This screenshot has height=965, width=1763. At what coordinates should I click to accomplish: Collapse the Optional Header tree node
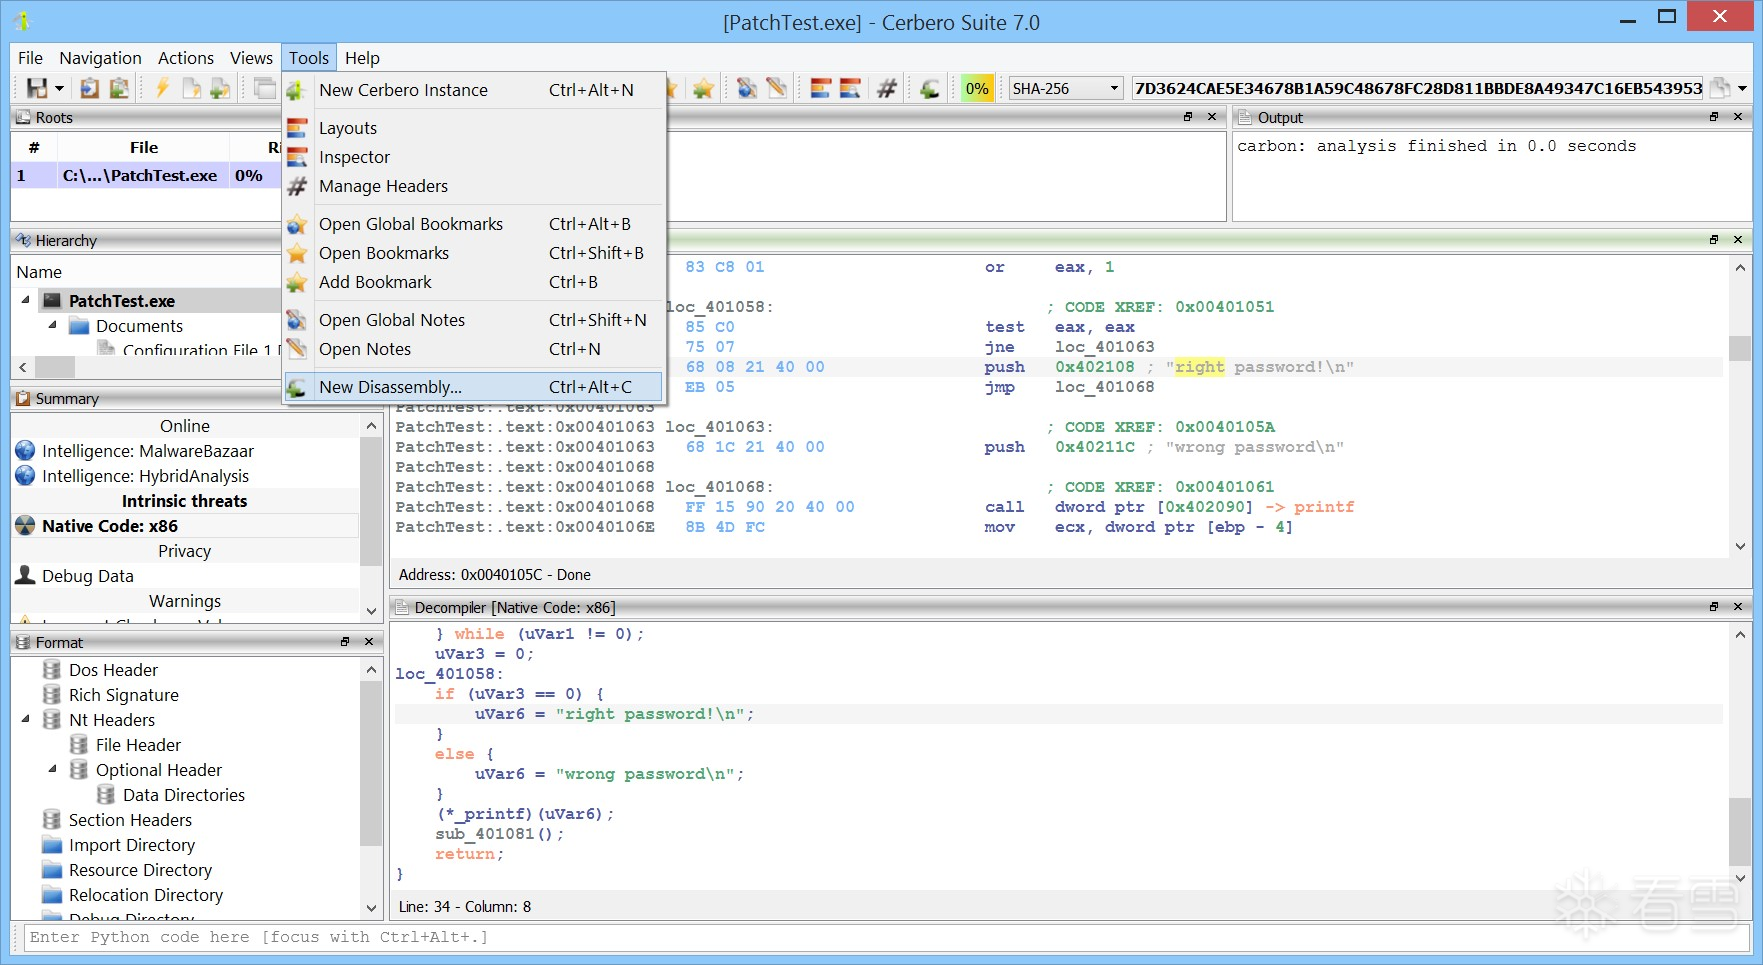(53, 770)
